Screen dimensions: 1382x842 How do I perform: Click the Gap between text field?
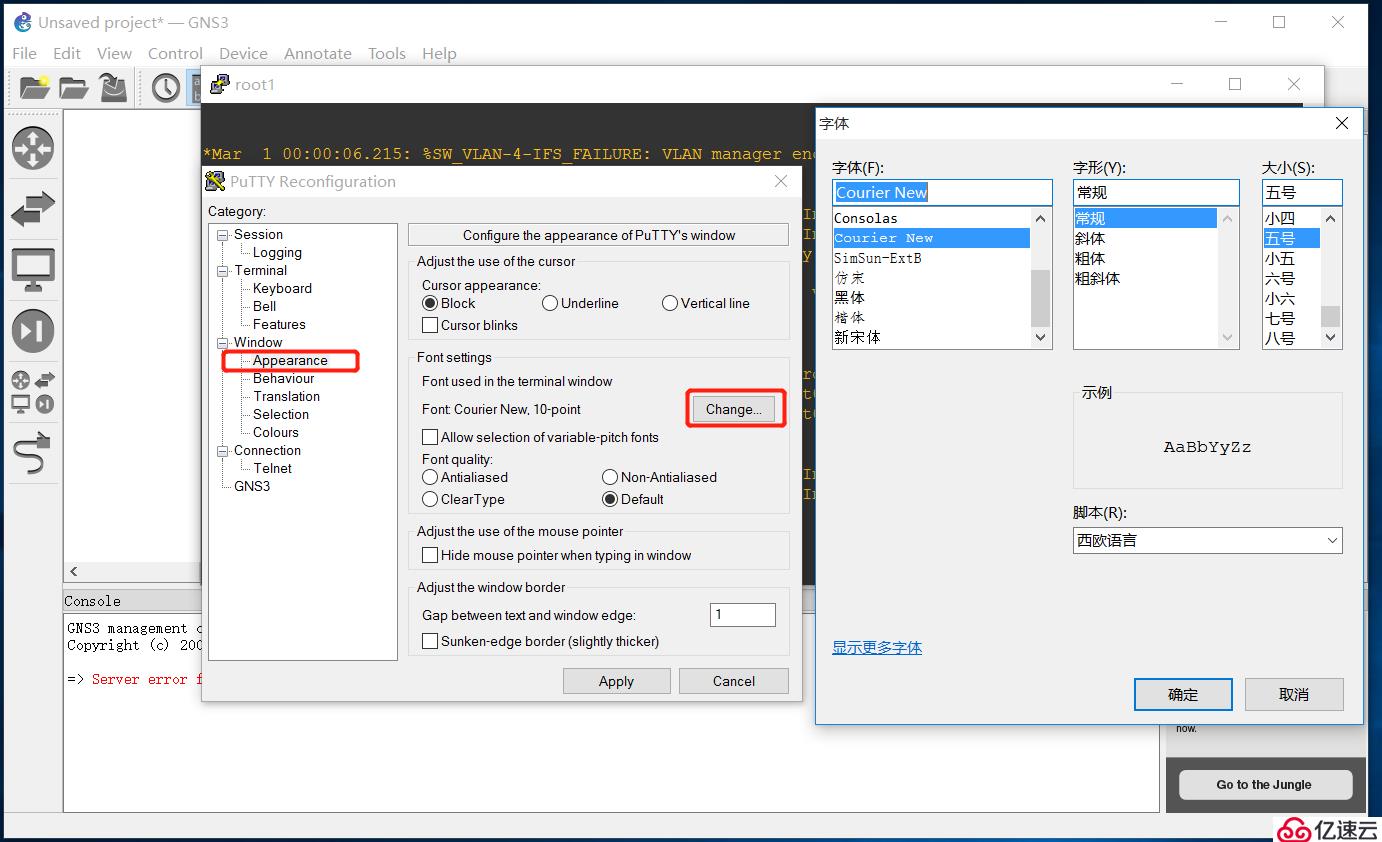point(743,615)
